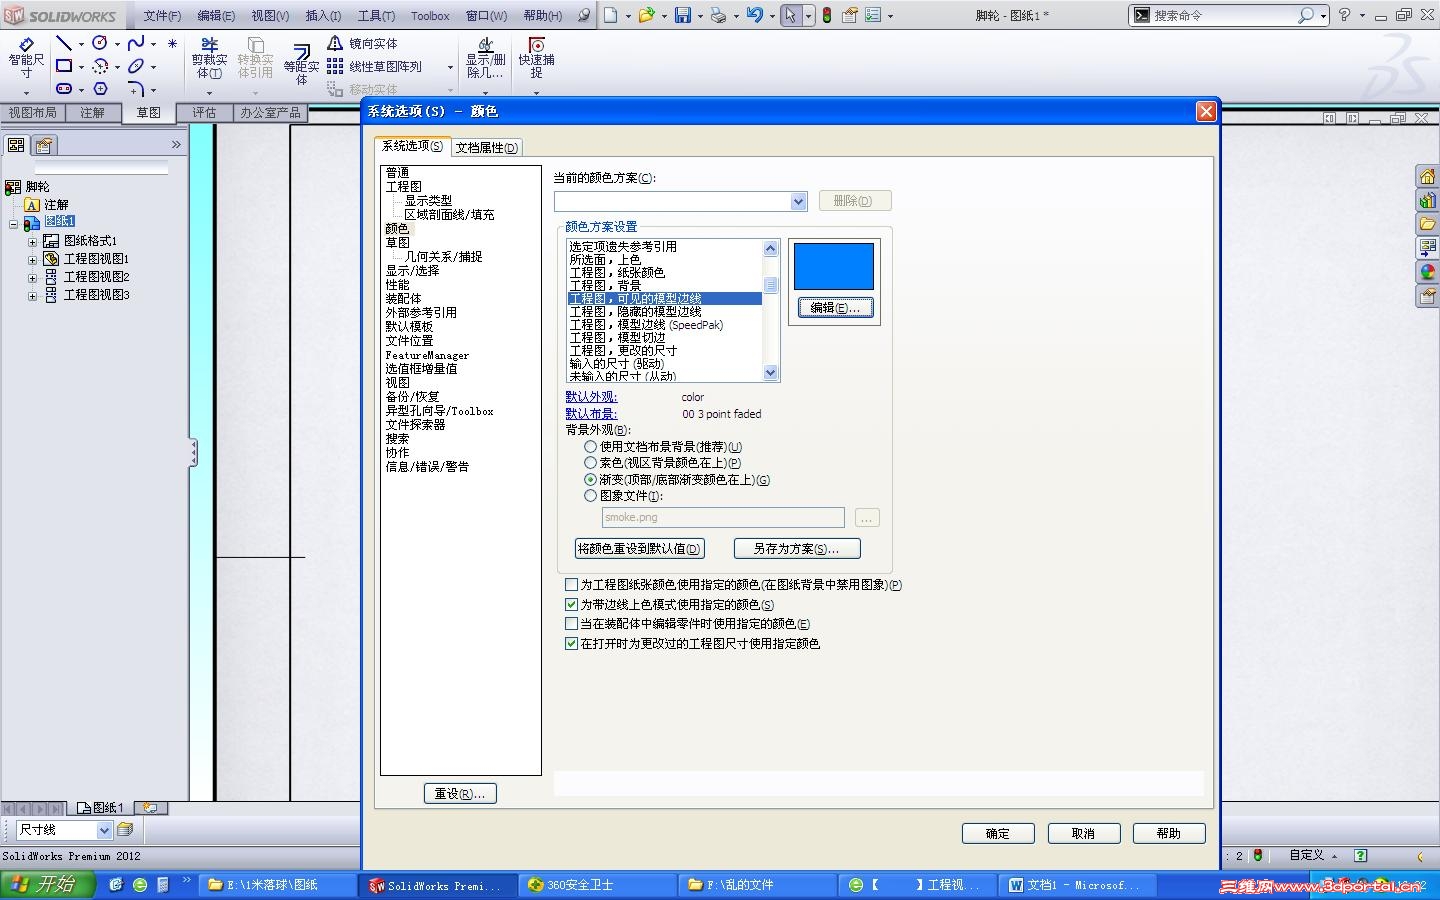1440x900 pixels.
Task: Collapse the 图纸1 tree node
Action: 14,224
